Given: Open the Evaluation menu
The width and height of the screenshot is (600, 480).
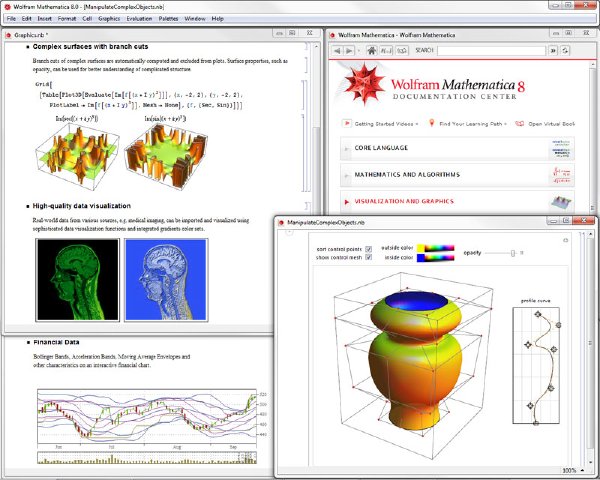Looking at the screenshot, I should click(x=139, y=18).
